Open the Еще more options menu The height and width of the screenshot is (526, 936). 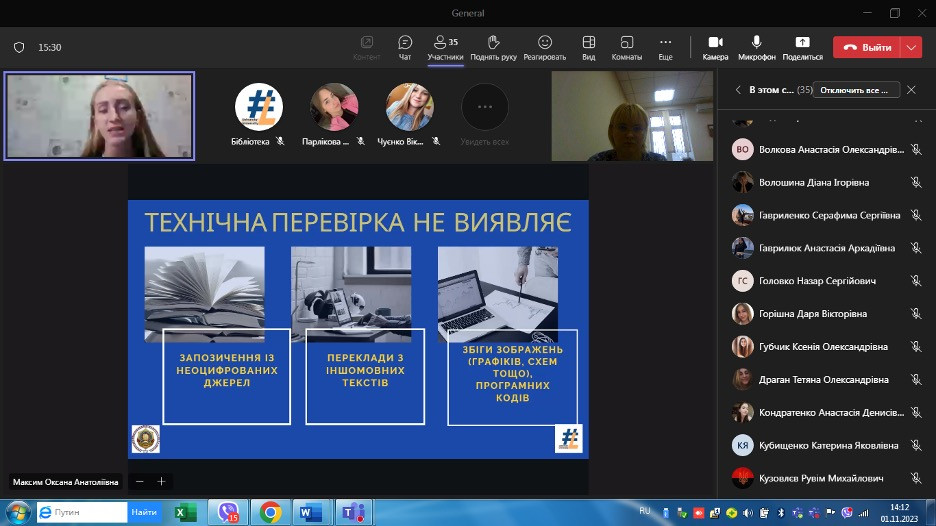coord(665,47)
